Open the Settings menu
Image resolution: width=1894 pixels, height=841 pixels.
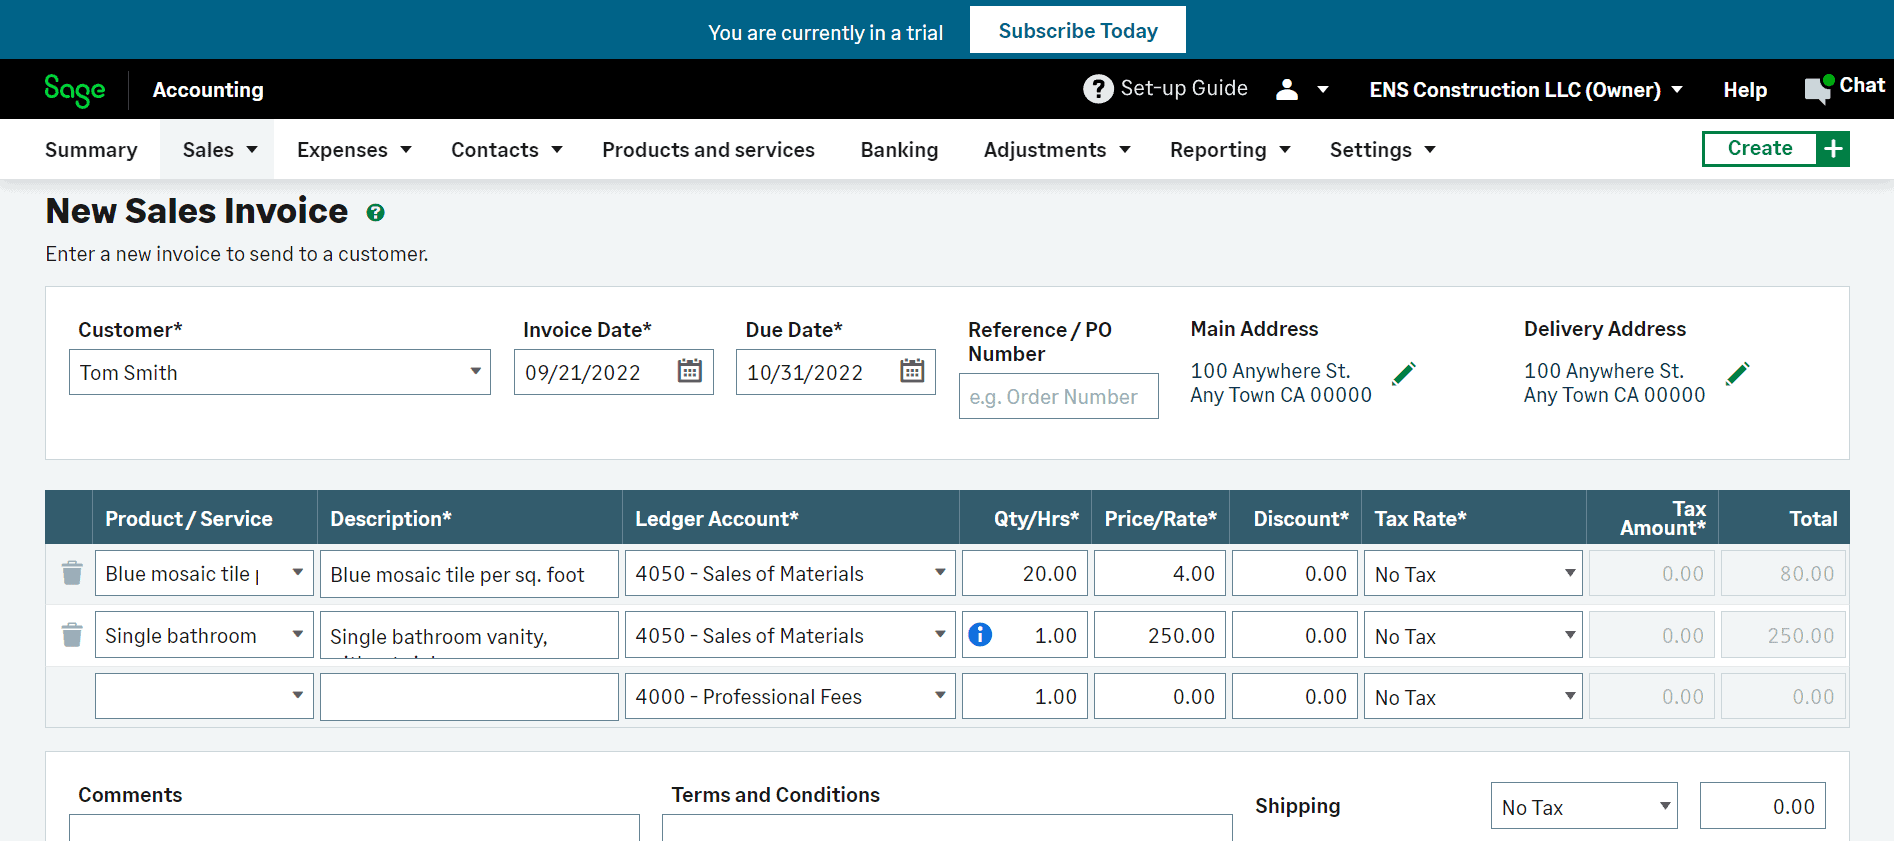pos(1382,150)
